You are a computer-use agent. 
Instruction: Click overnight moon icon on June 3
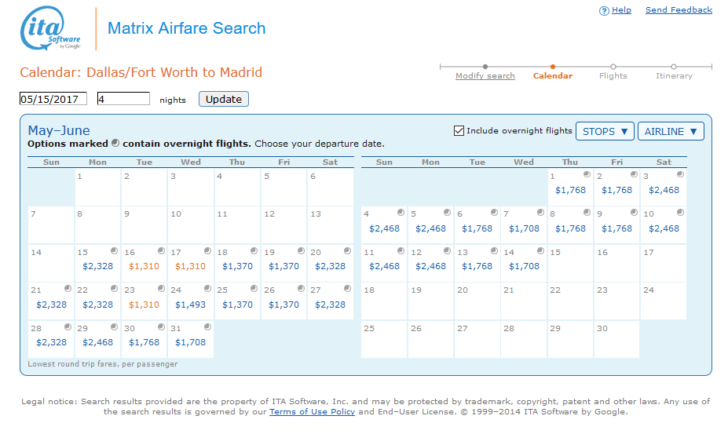[x=680, y=175]
